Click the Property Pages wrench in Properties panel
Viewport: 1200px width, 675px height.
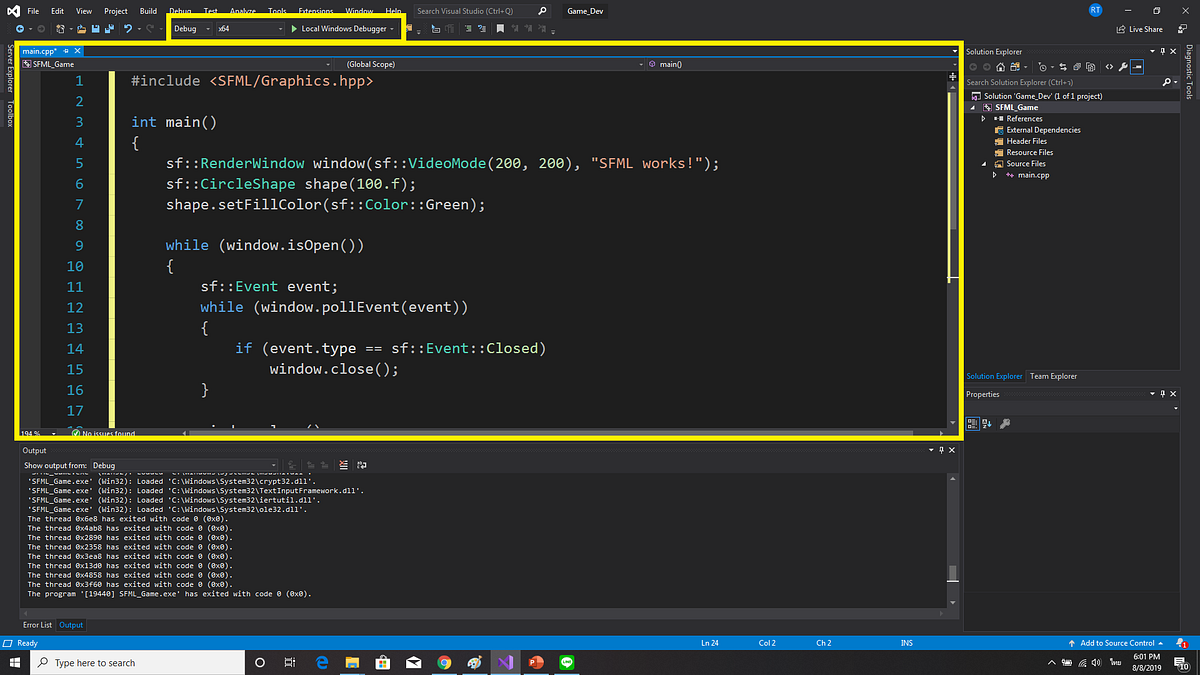(x=1005, y=424)
